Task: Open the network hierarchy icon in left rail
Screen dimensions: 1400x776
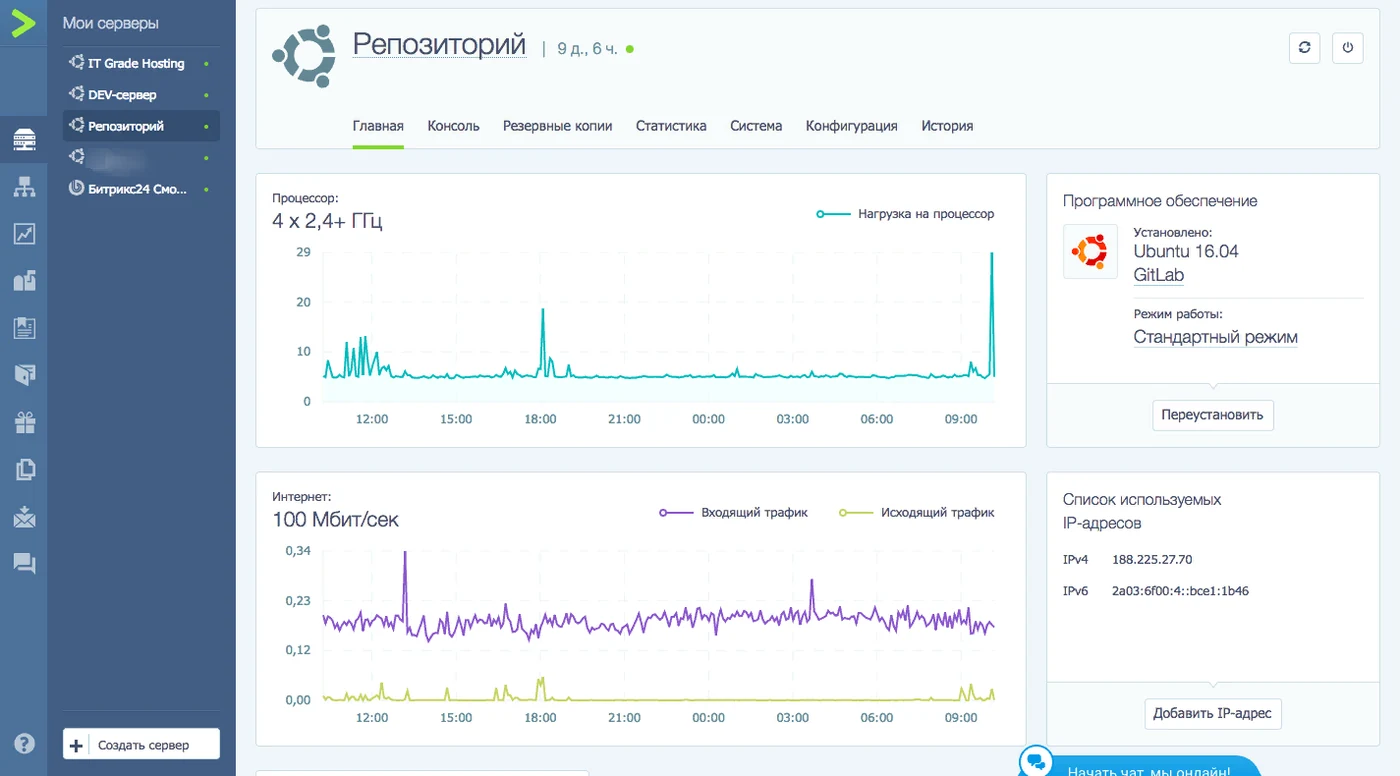Action: tap(24, 186)
